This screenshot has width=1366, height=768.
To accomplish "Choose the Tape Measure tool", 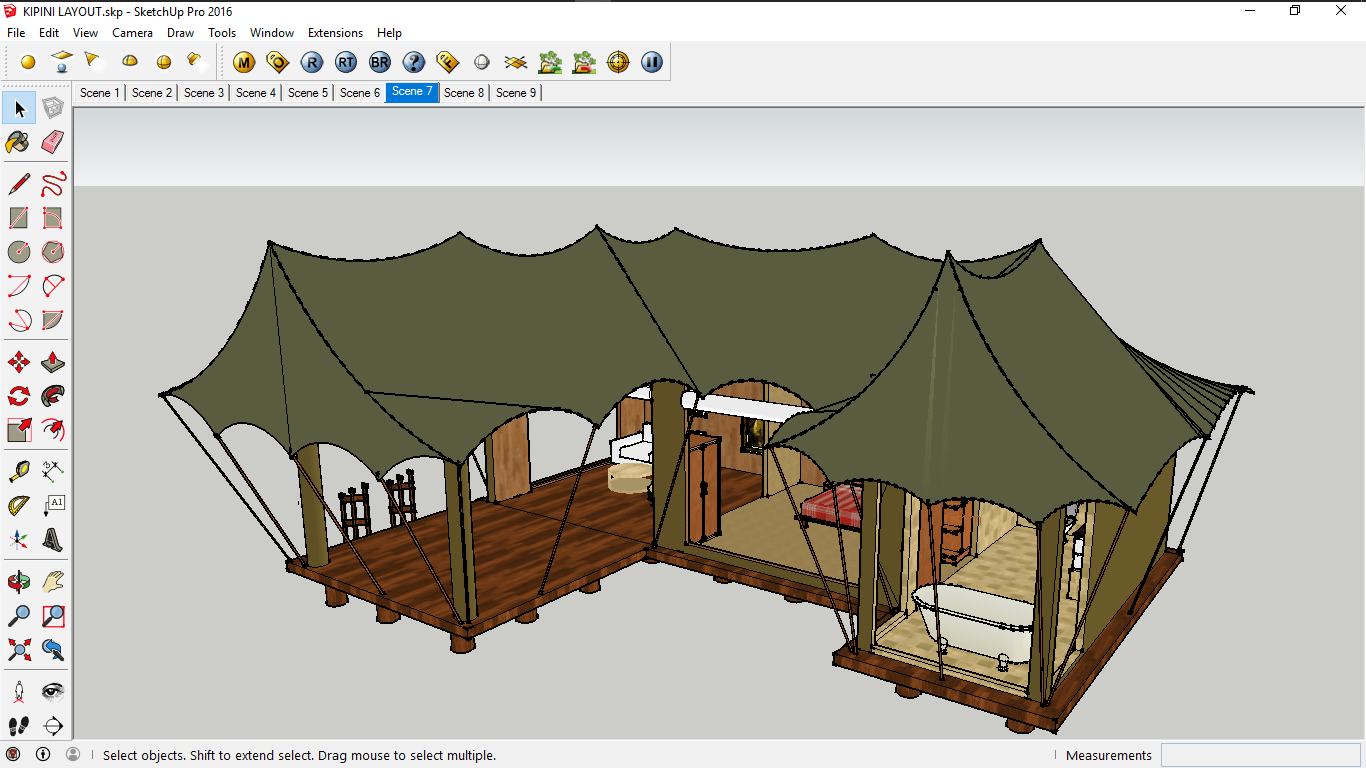I will coord(18,471).
